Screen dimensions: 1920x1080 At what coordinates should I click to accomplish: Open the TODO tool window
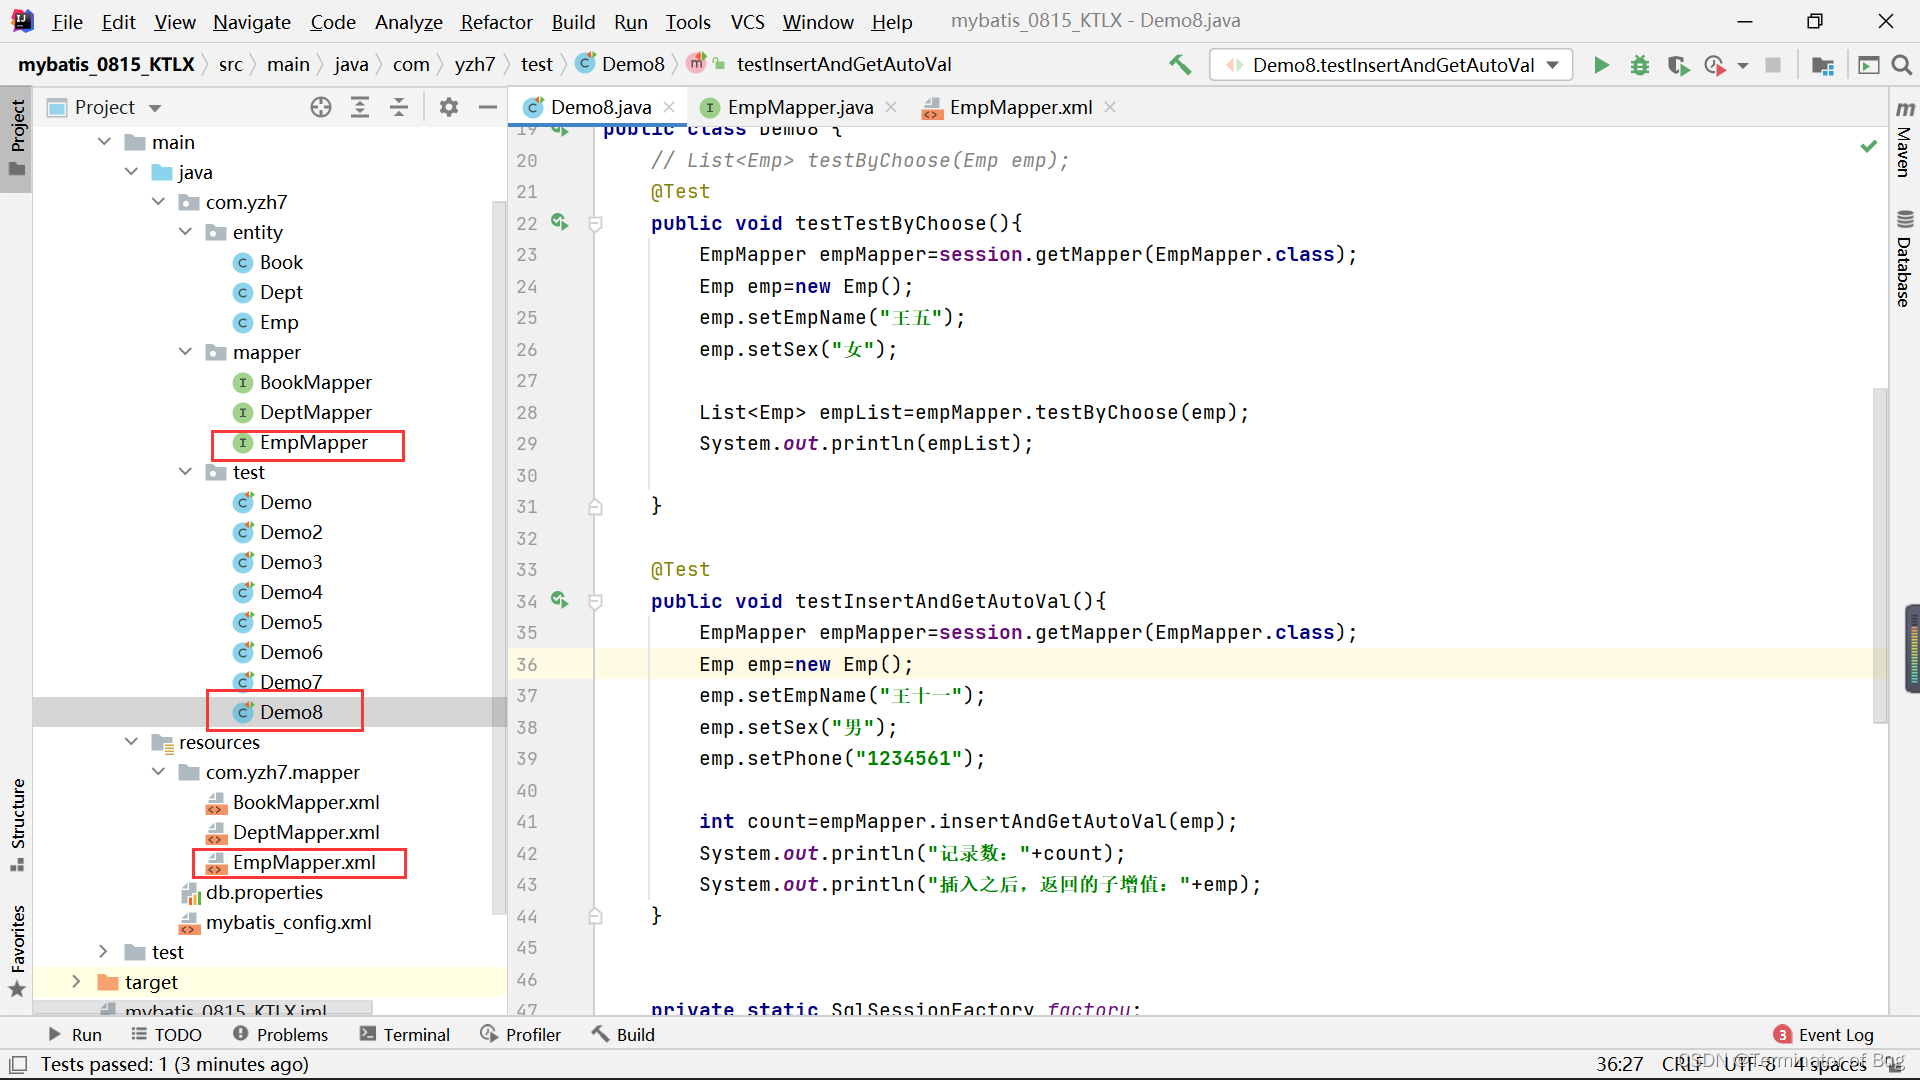(166, 1034)
